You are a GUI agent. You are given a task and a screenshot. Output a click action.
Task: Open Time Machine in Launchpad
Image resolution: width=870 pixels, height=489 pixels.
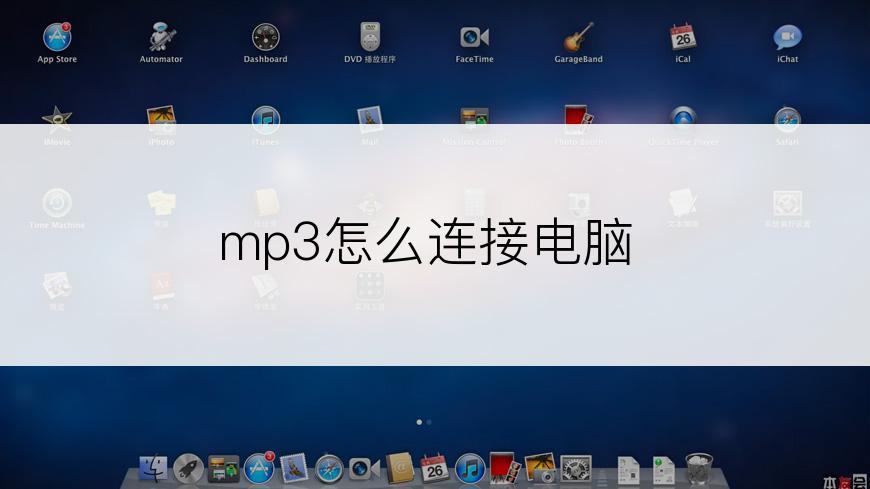click(57, 203)
